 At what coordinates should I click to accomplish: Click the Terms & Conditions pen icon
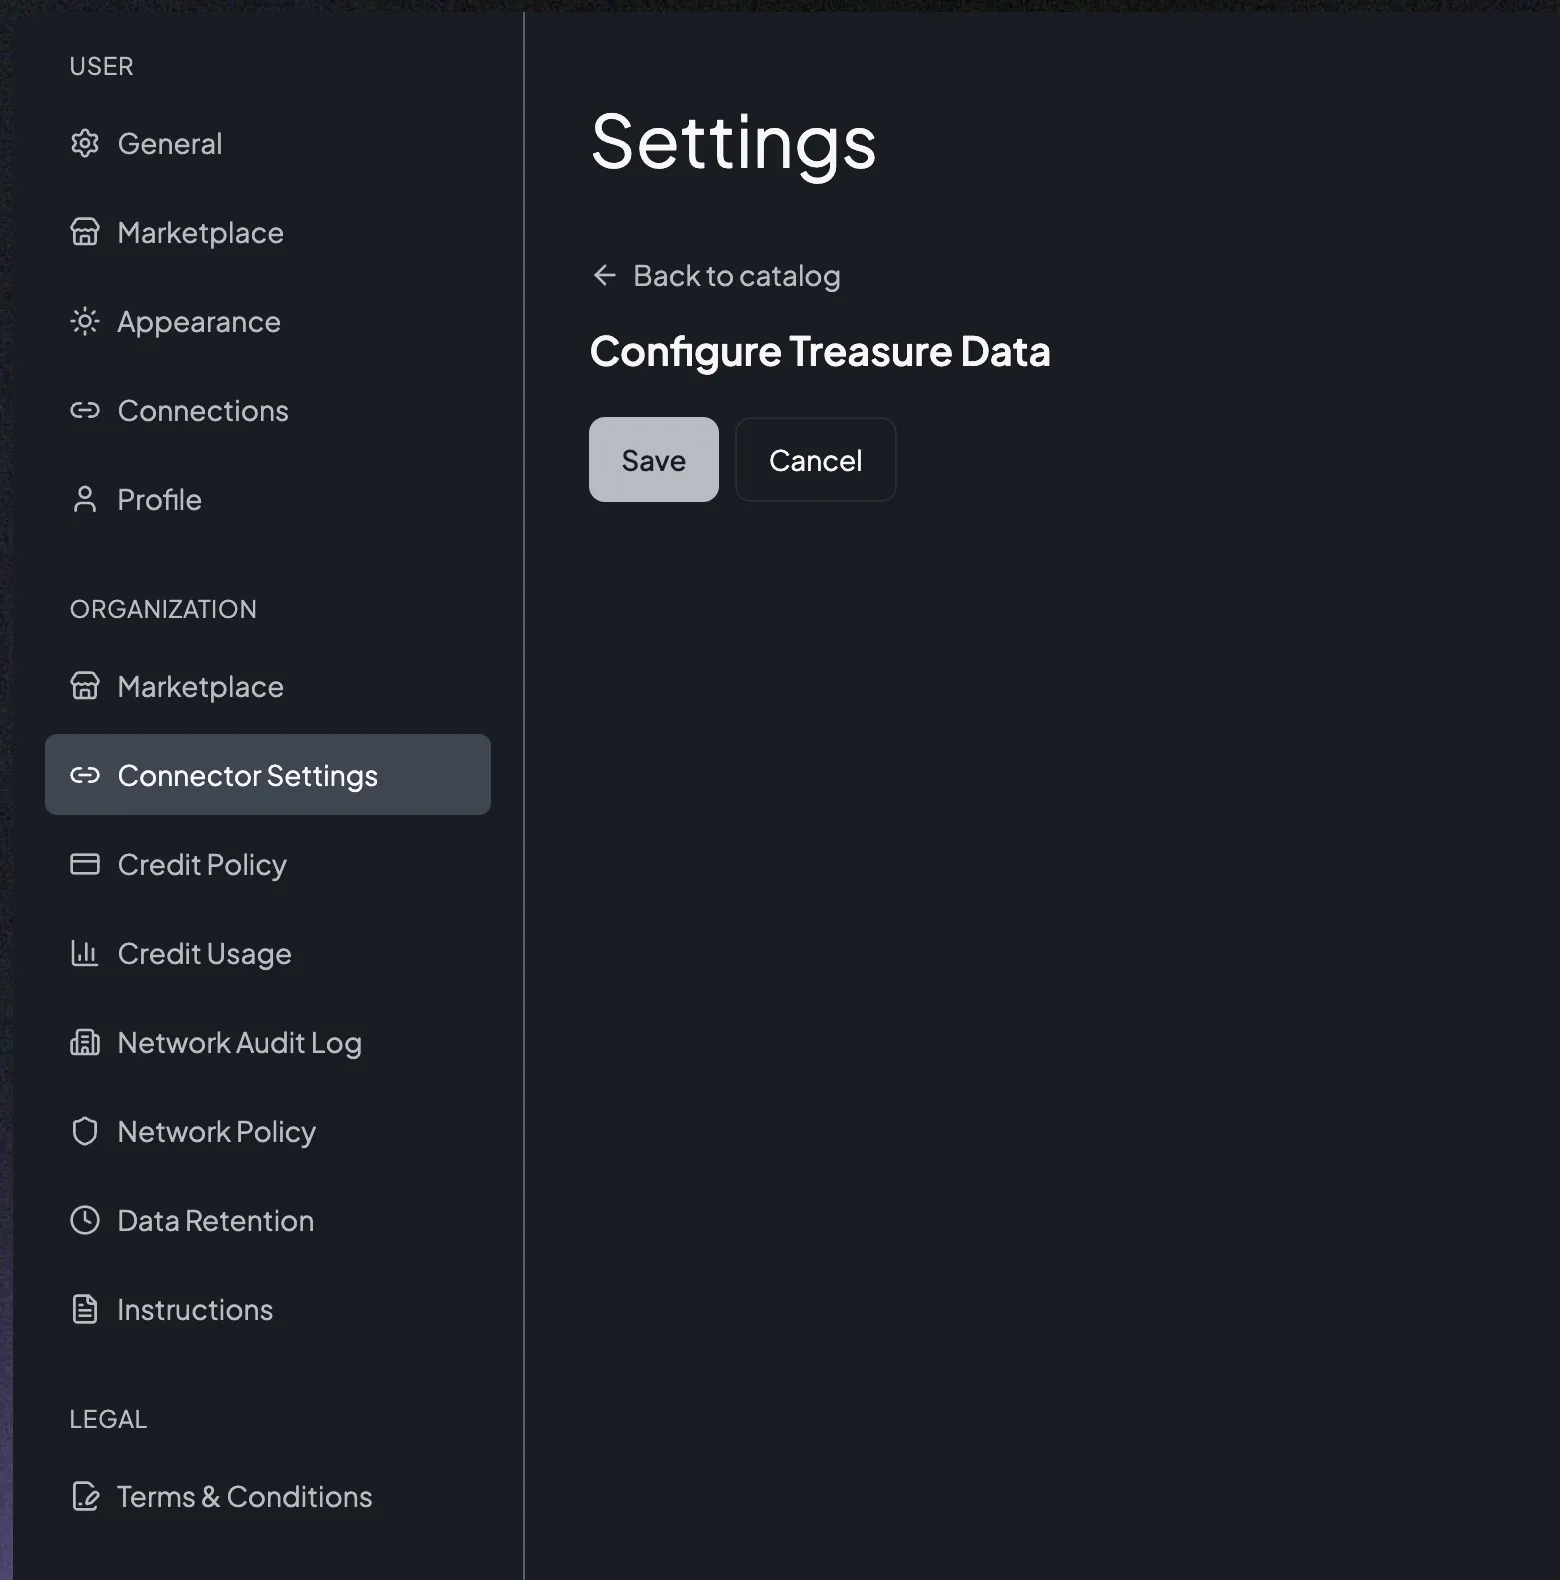[x=85, y=1497]
